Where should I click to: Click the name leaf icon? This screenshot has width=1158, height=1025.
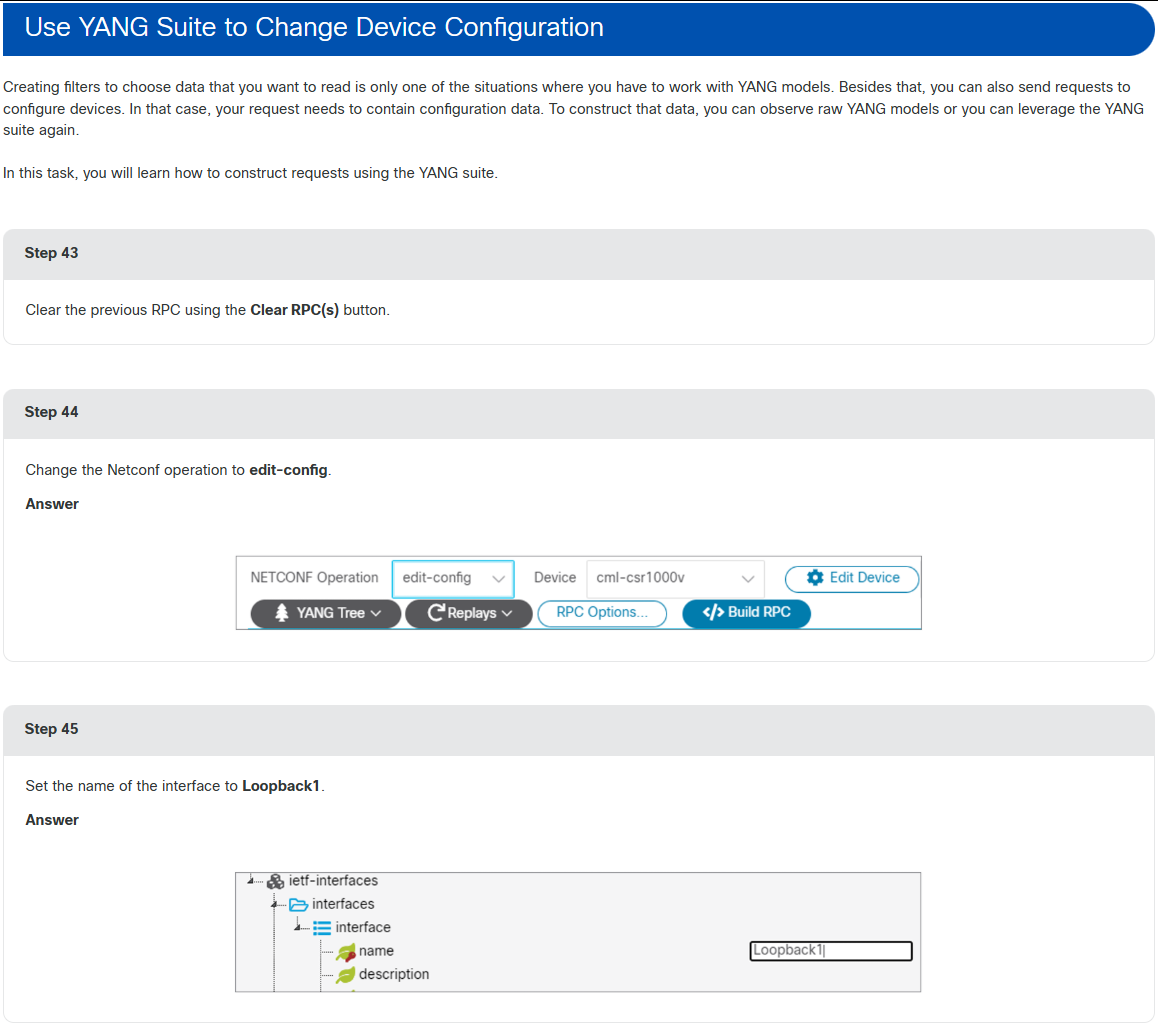pyautogui.click(x=346, y=953)
